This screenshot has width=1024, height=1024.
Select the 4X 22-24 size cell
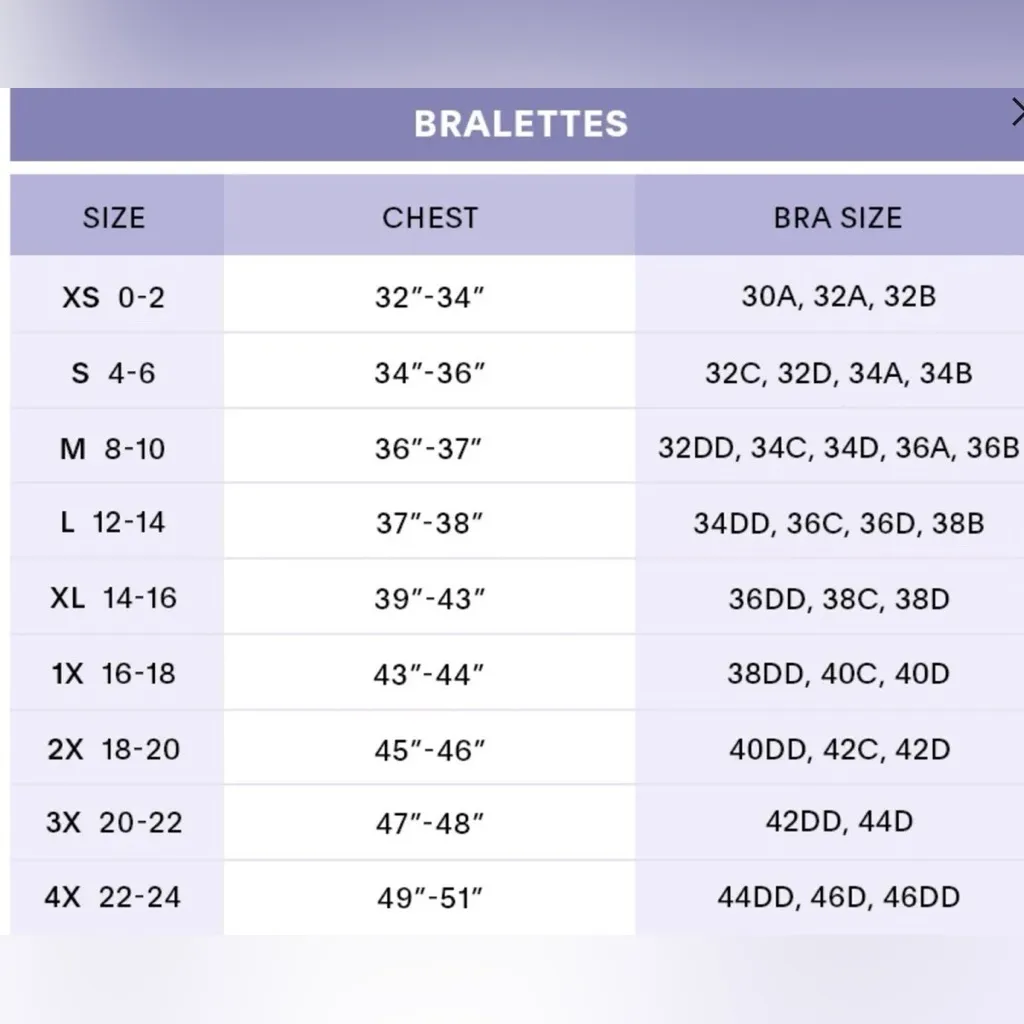[114, 897]
